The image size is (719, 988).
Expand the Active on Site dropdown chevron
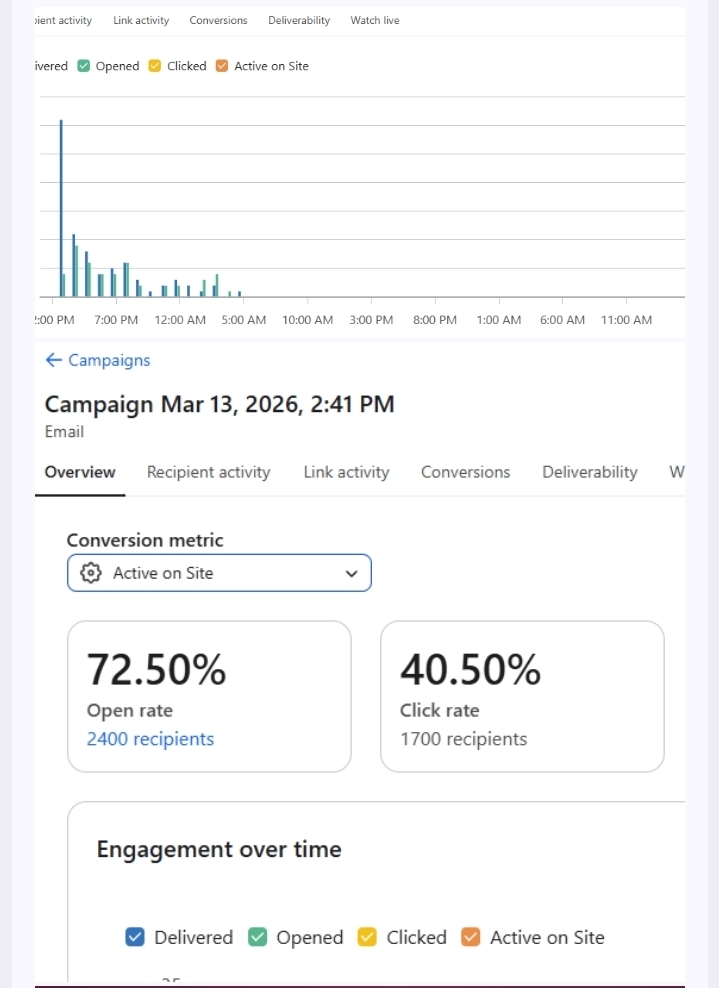[x=352, y=573]
